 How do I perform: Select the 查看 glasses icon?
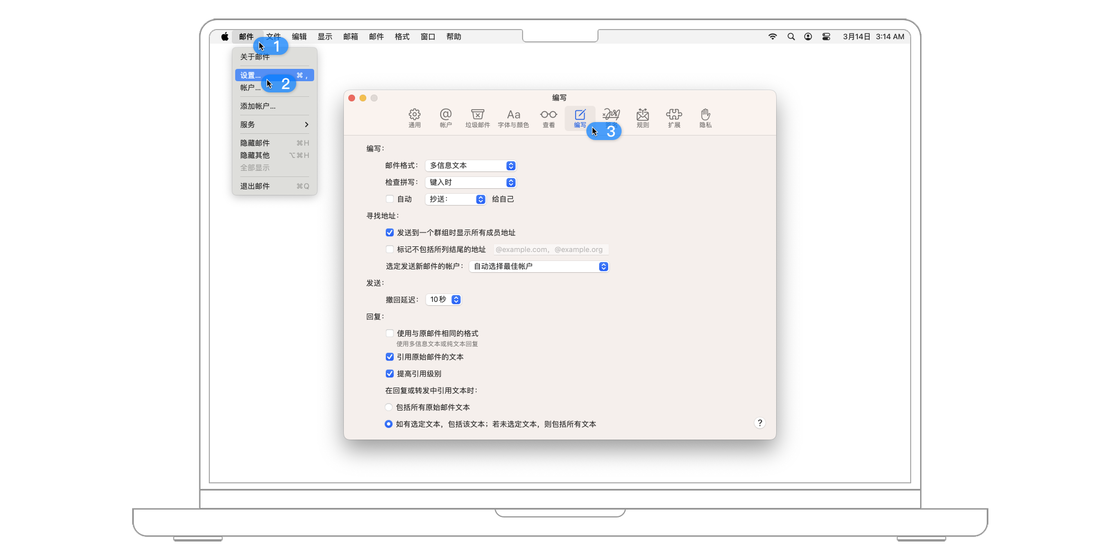pyautogui.click(x=549, y=118)
